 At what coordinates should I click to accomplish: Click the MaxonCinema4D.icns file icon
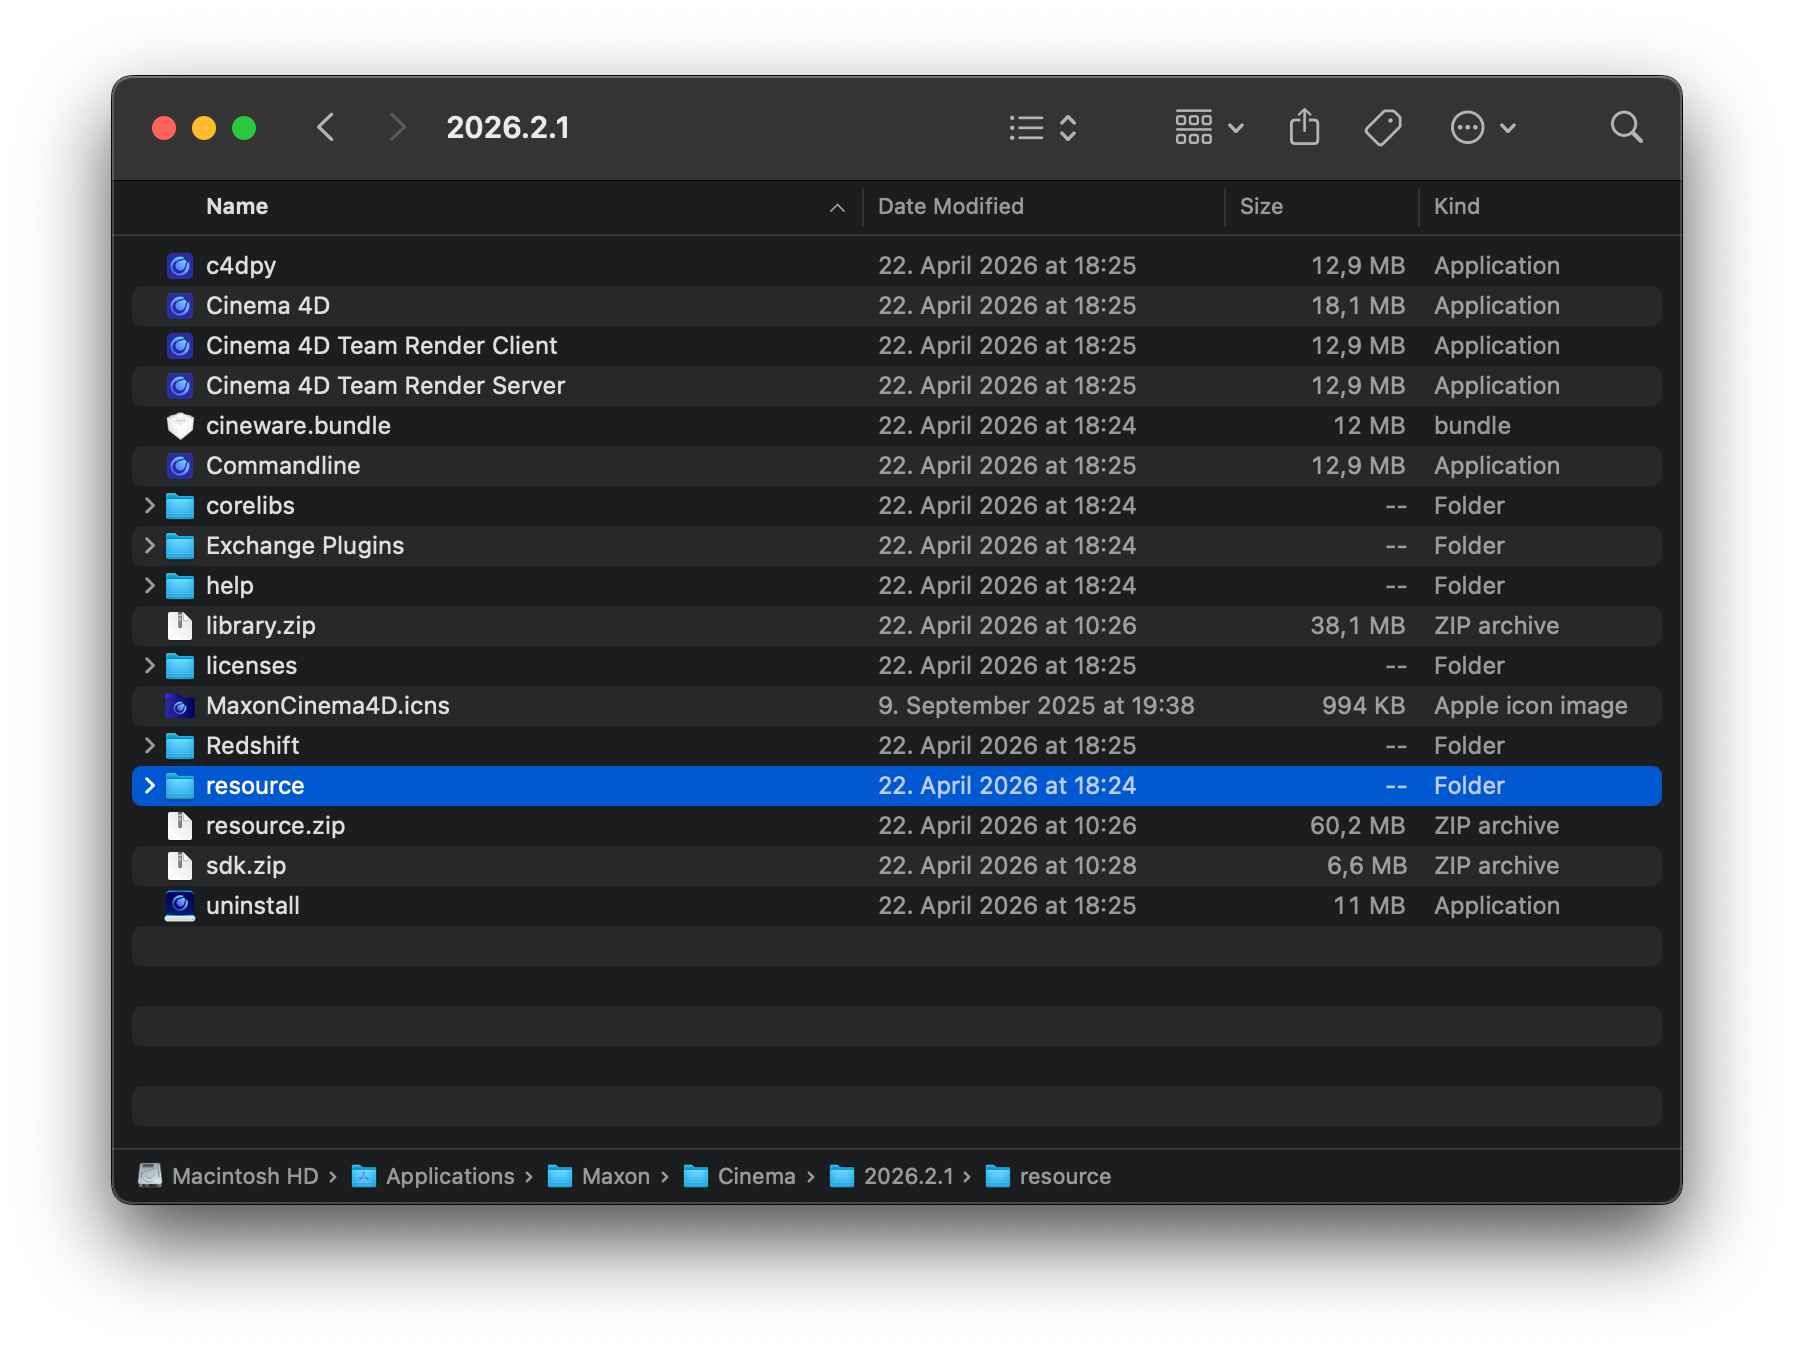point(180,706)
